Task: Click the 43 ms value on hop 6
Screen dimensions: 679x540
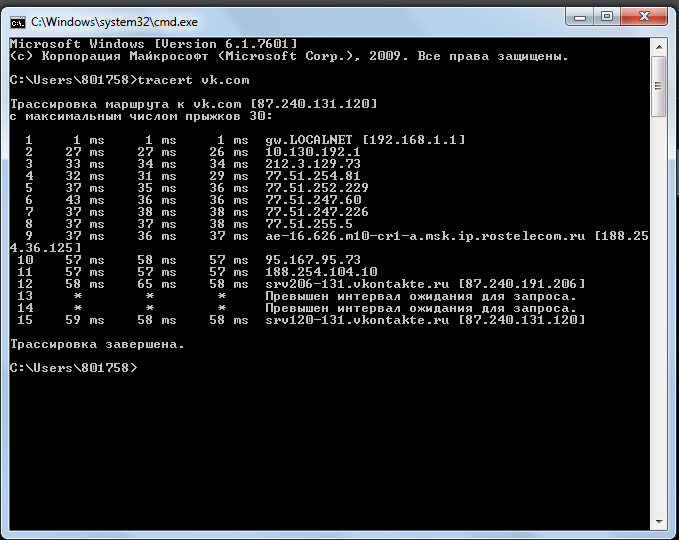Action: coord(85,200)
